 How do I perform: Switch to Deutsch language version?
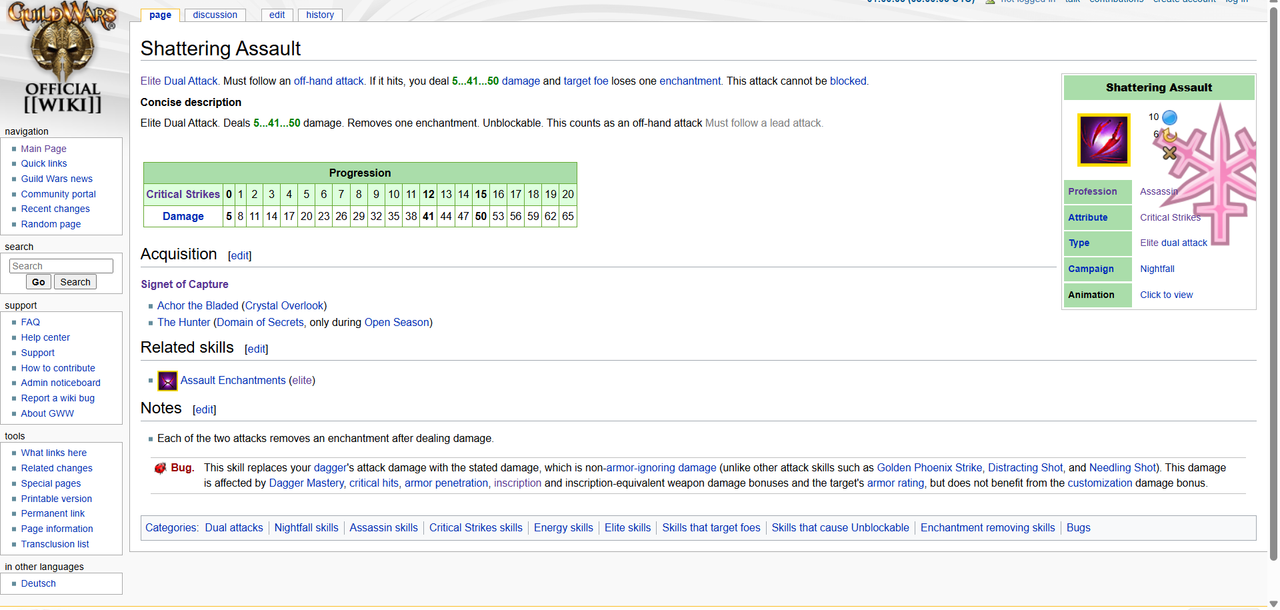point(39,584)
